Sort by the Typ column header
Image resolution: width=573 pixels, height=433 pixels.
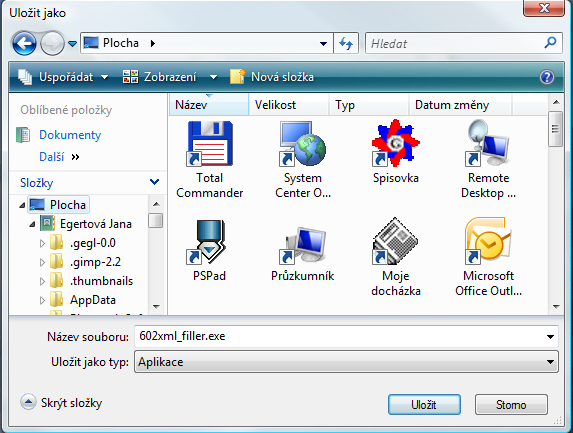pos(368,105)
